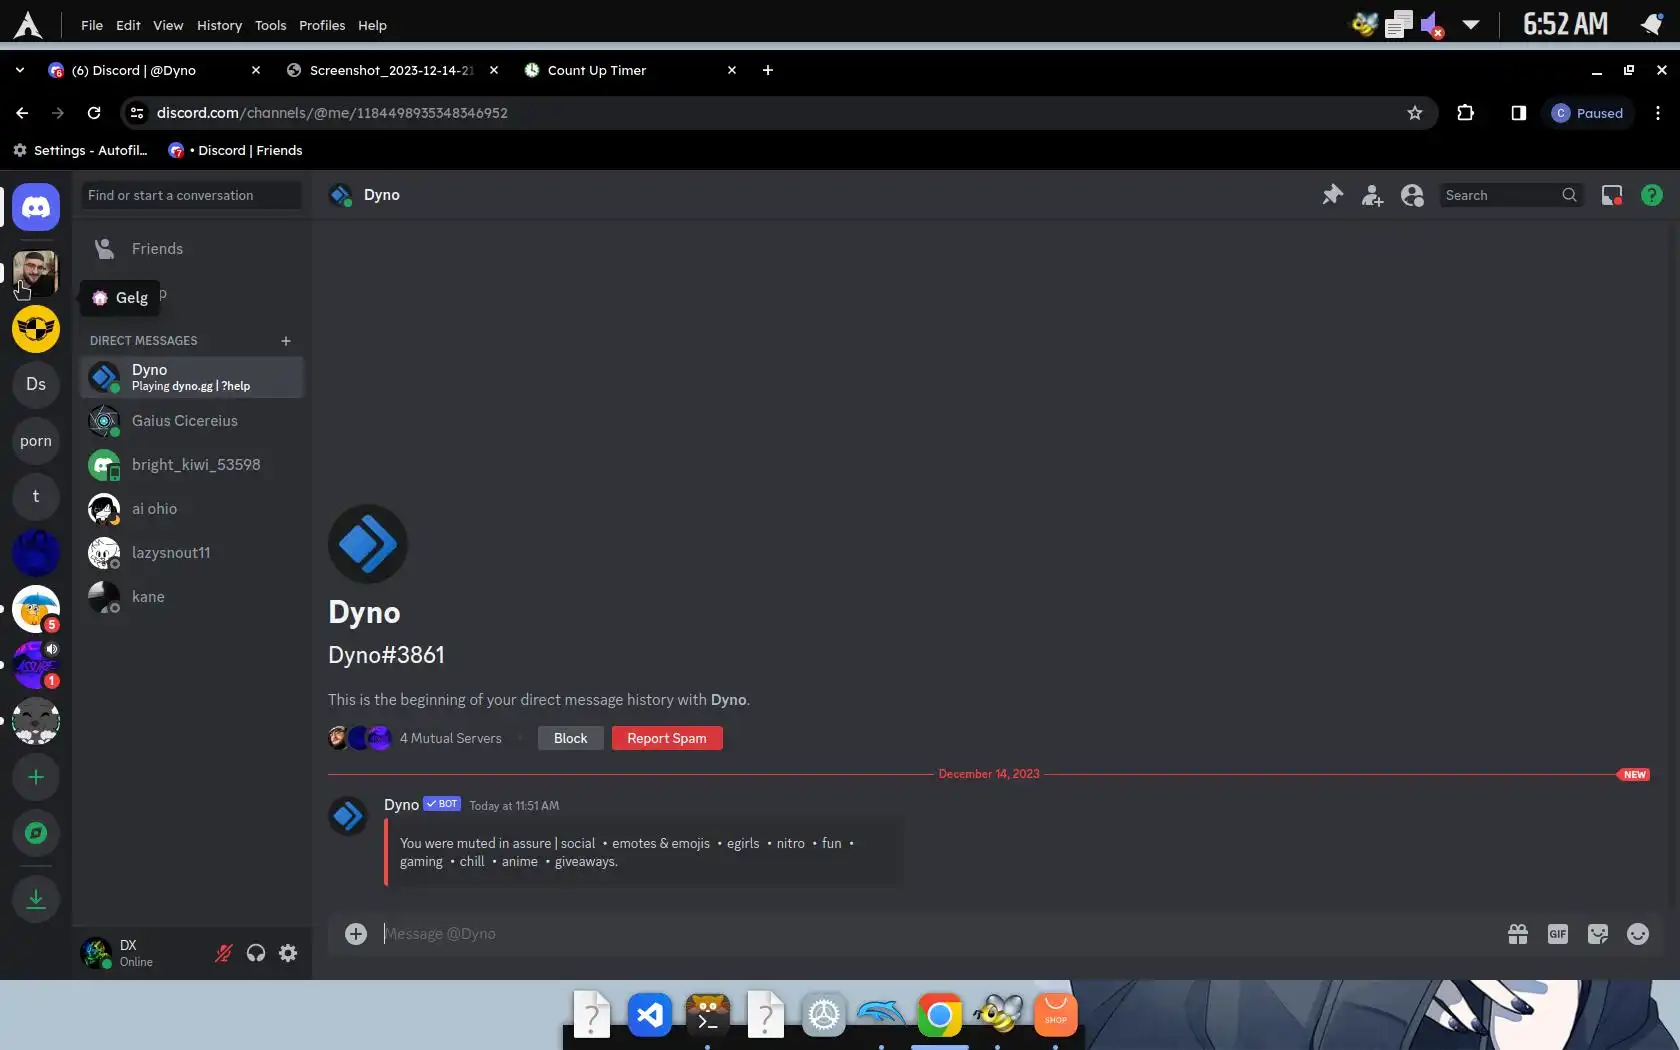Open DM with Gaius Cicereius
1680x1050 pixels.
tap(191, 421)
